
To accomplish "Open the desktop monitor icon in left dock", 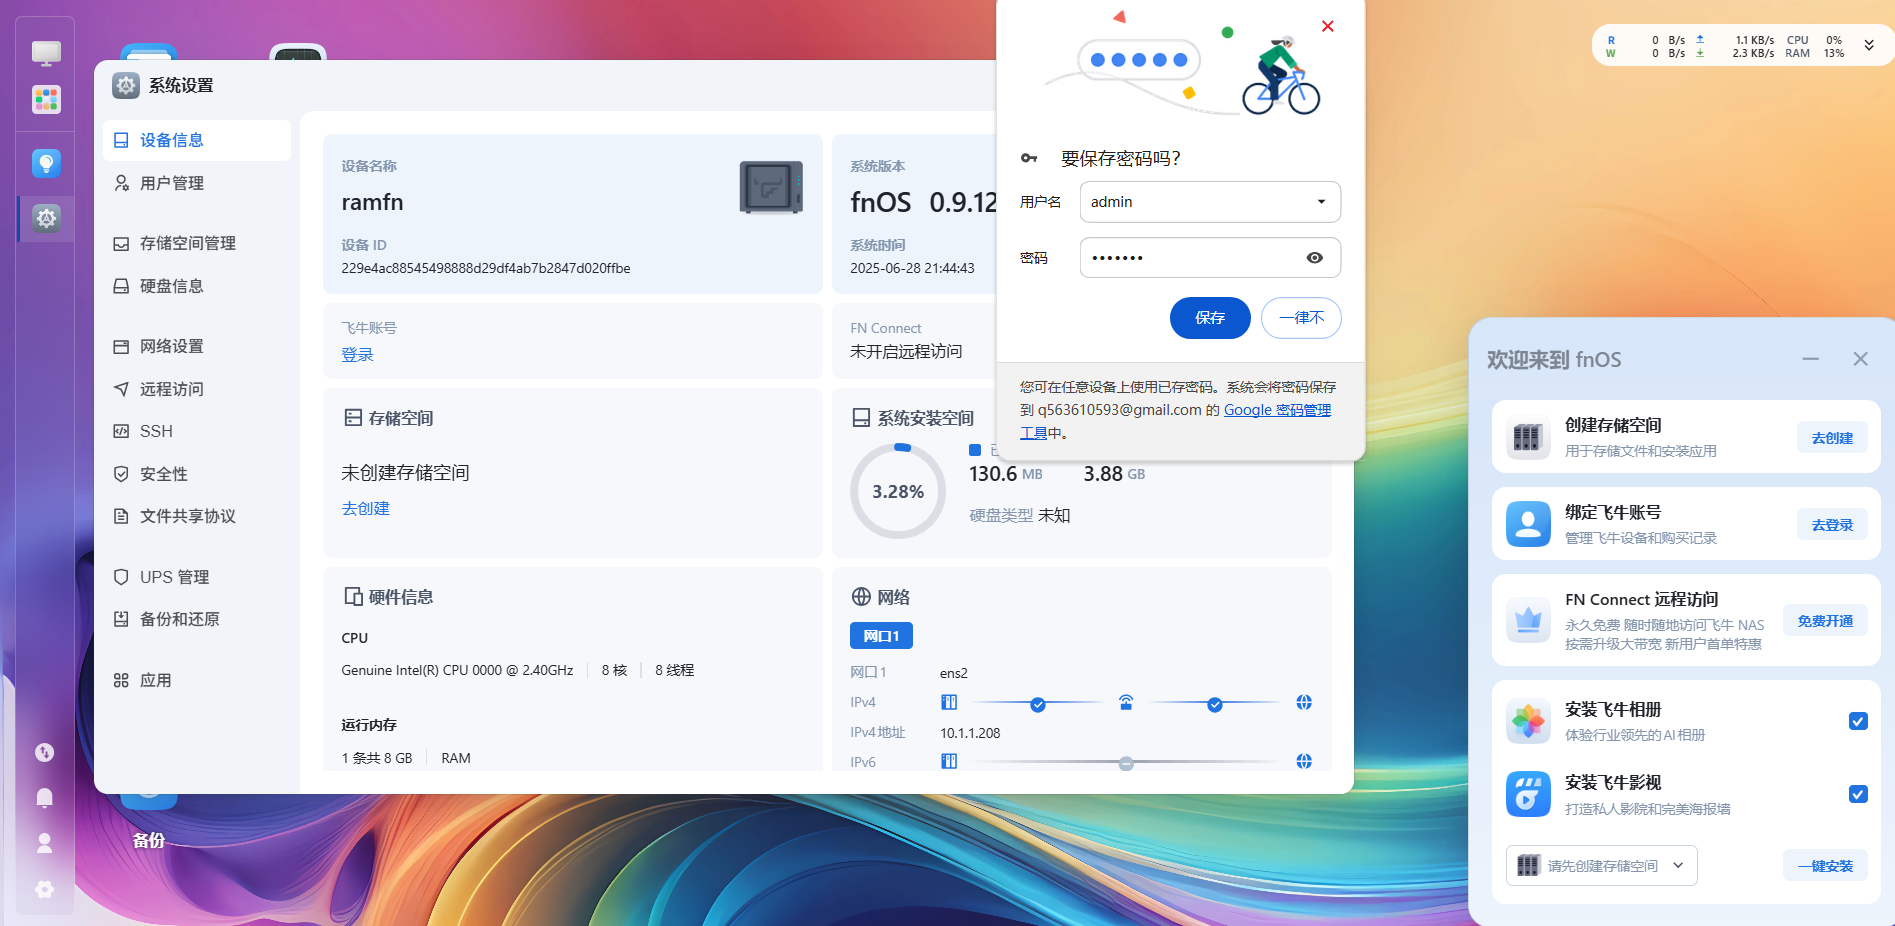I will point(46,53).
